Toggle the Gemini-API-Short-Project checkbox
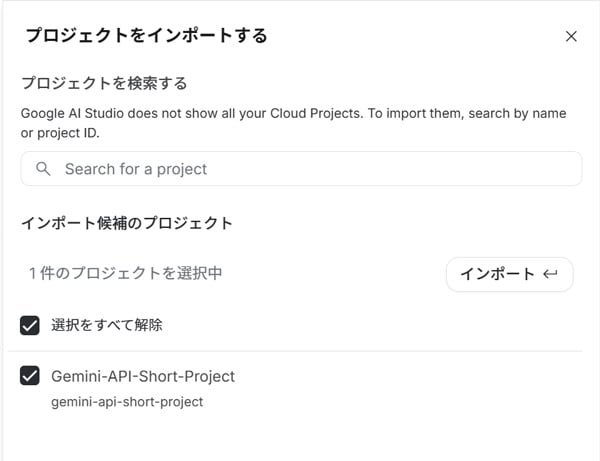This screenshot has width=600, height=461. click(x=30, y=376)
